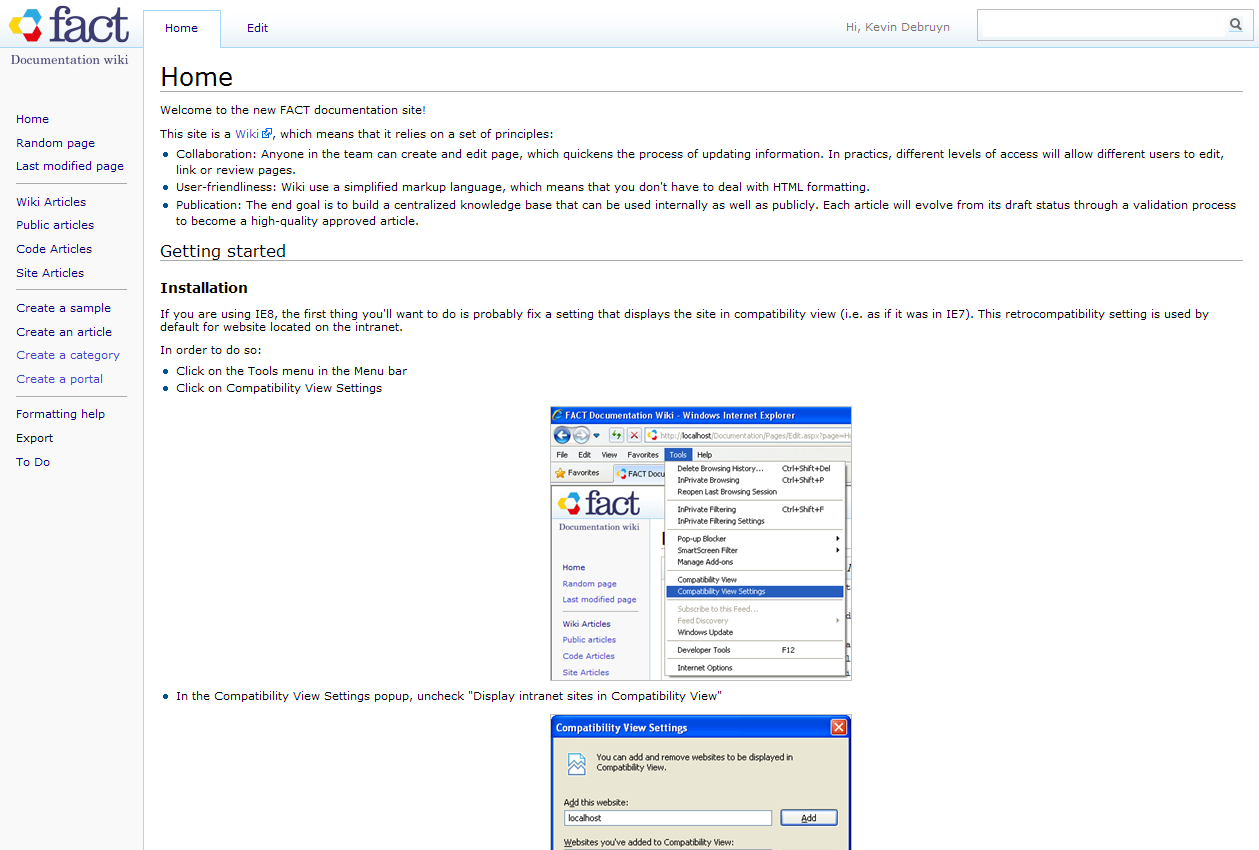Screen dimensions: 1259x850
Task: Open Public articles link
Action: pos(55,225)
